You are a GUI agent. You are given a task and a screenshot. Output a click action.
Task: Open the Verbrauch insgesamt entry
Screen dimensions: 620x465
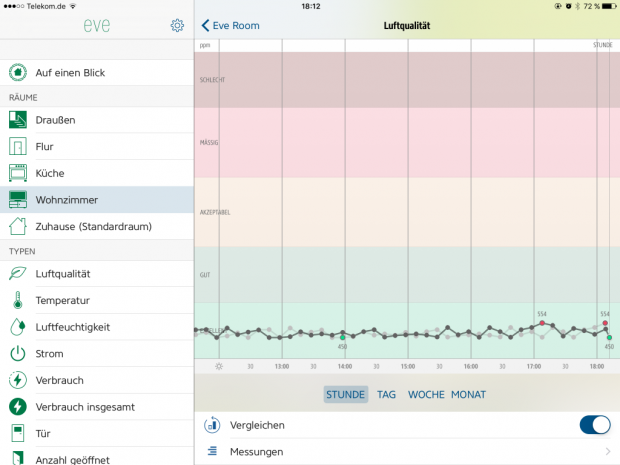[97, 406]
